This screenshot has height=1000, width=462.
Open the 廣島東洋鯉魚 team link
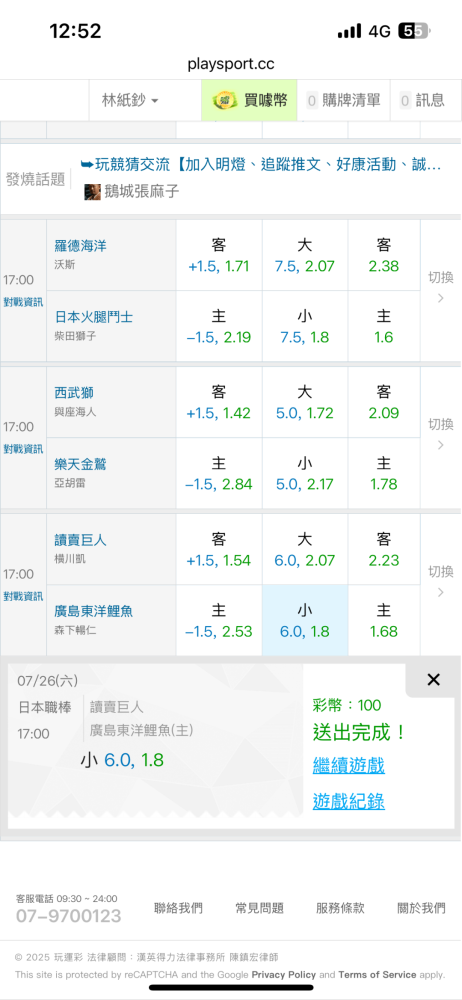pos(94,612)
